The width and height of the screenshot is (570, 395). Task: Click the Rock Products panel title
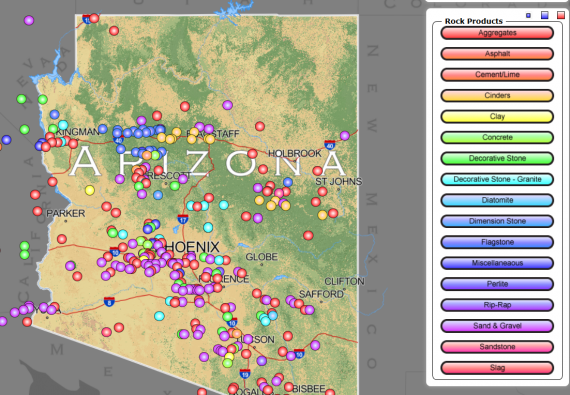[474, 21]
